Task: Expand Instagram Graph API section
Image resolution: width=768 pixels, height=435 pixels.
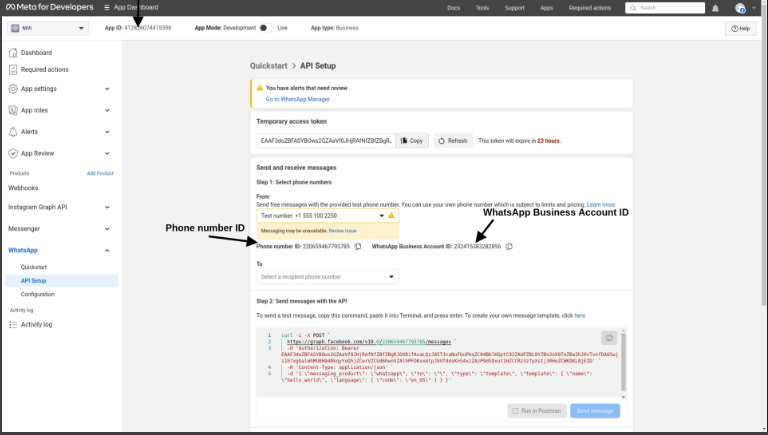Action: (x=107, y=207)
